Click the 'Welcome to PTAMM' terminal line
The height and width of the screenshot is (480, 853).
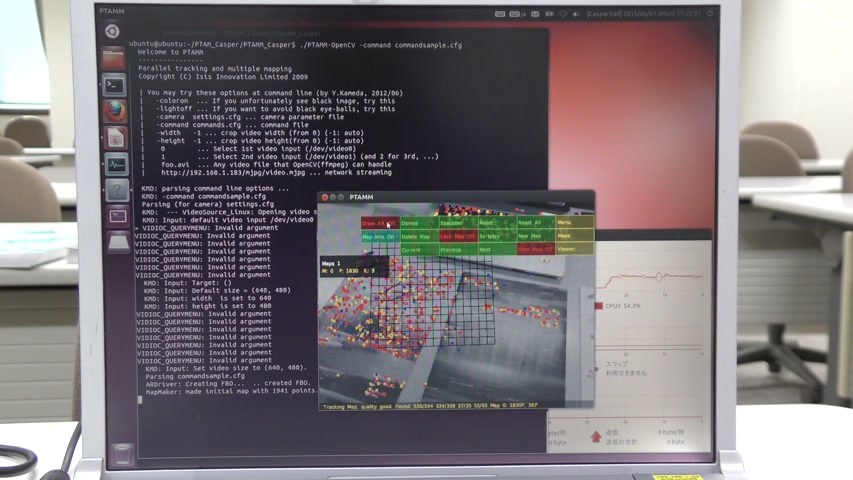click(170, 52)
